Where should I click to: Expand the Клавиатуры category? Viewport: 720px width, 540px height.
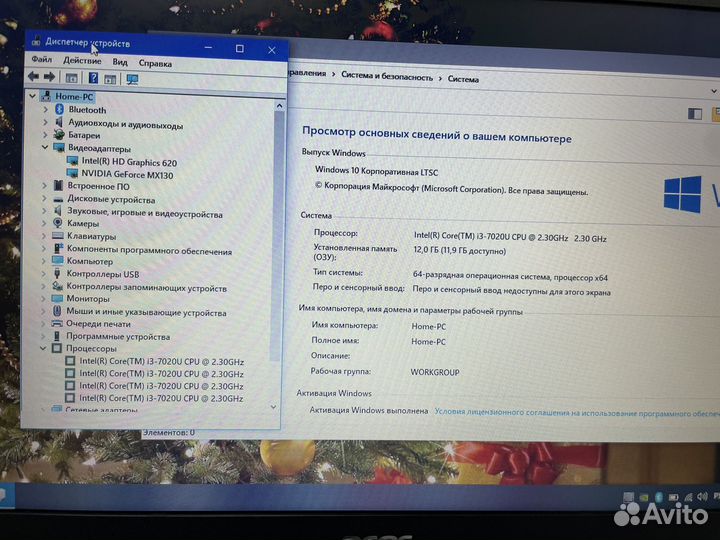tap(44, 236)
